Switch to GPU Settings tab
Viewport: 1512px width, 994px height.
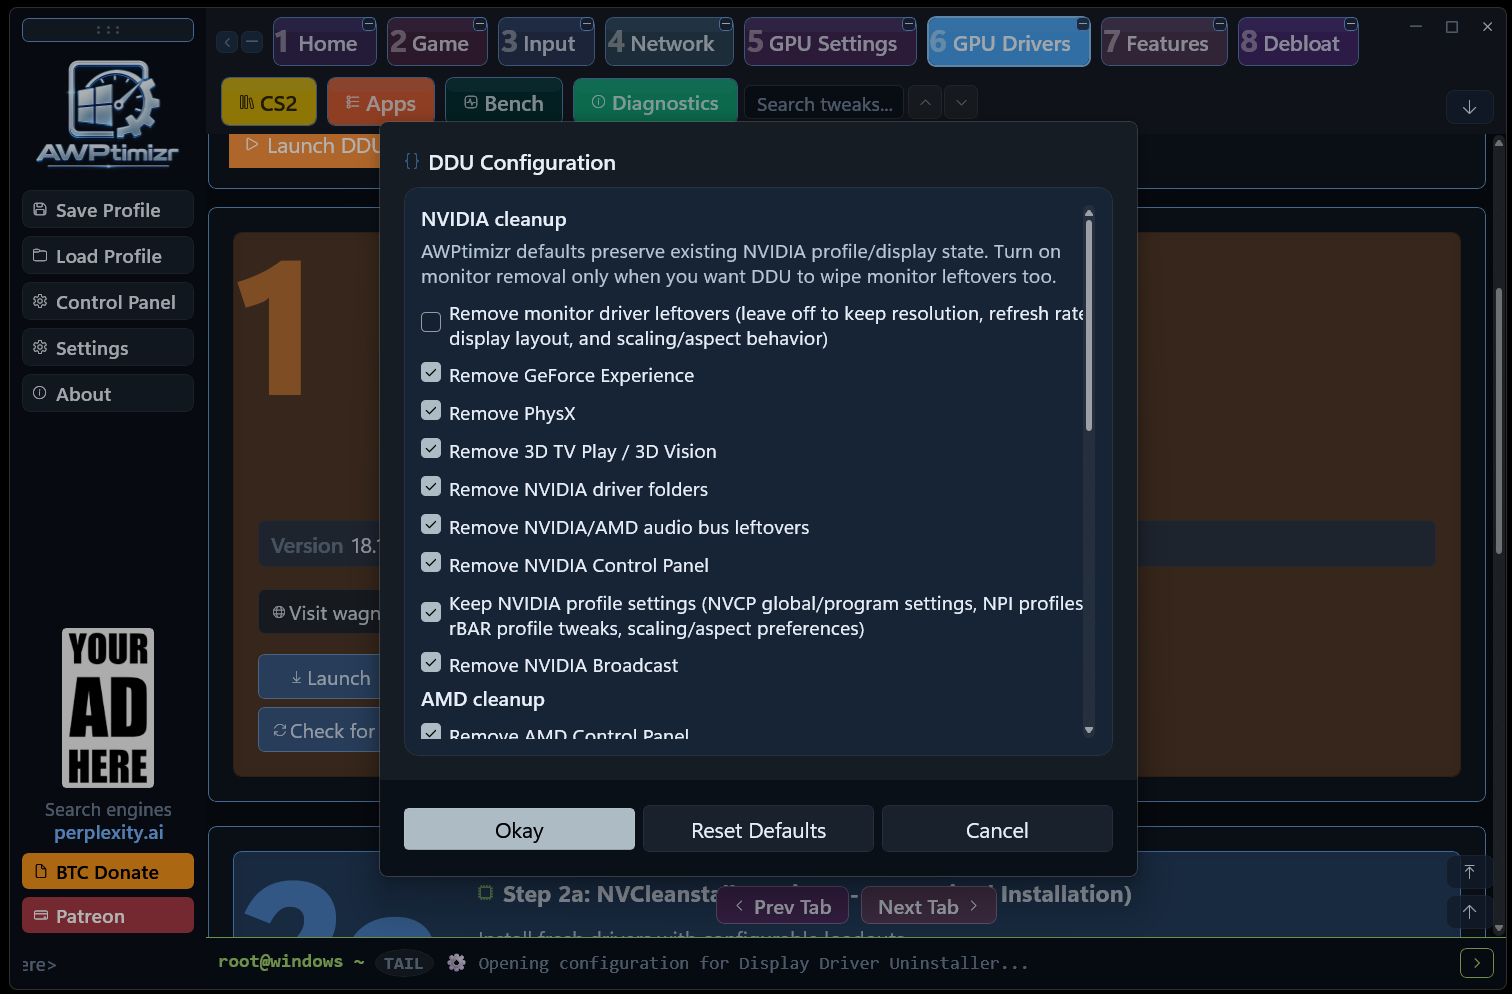830,43
